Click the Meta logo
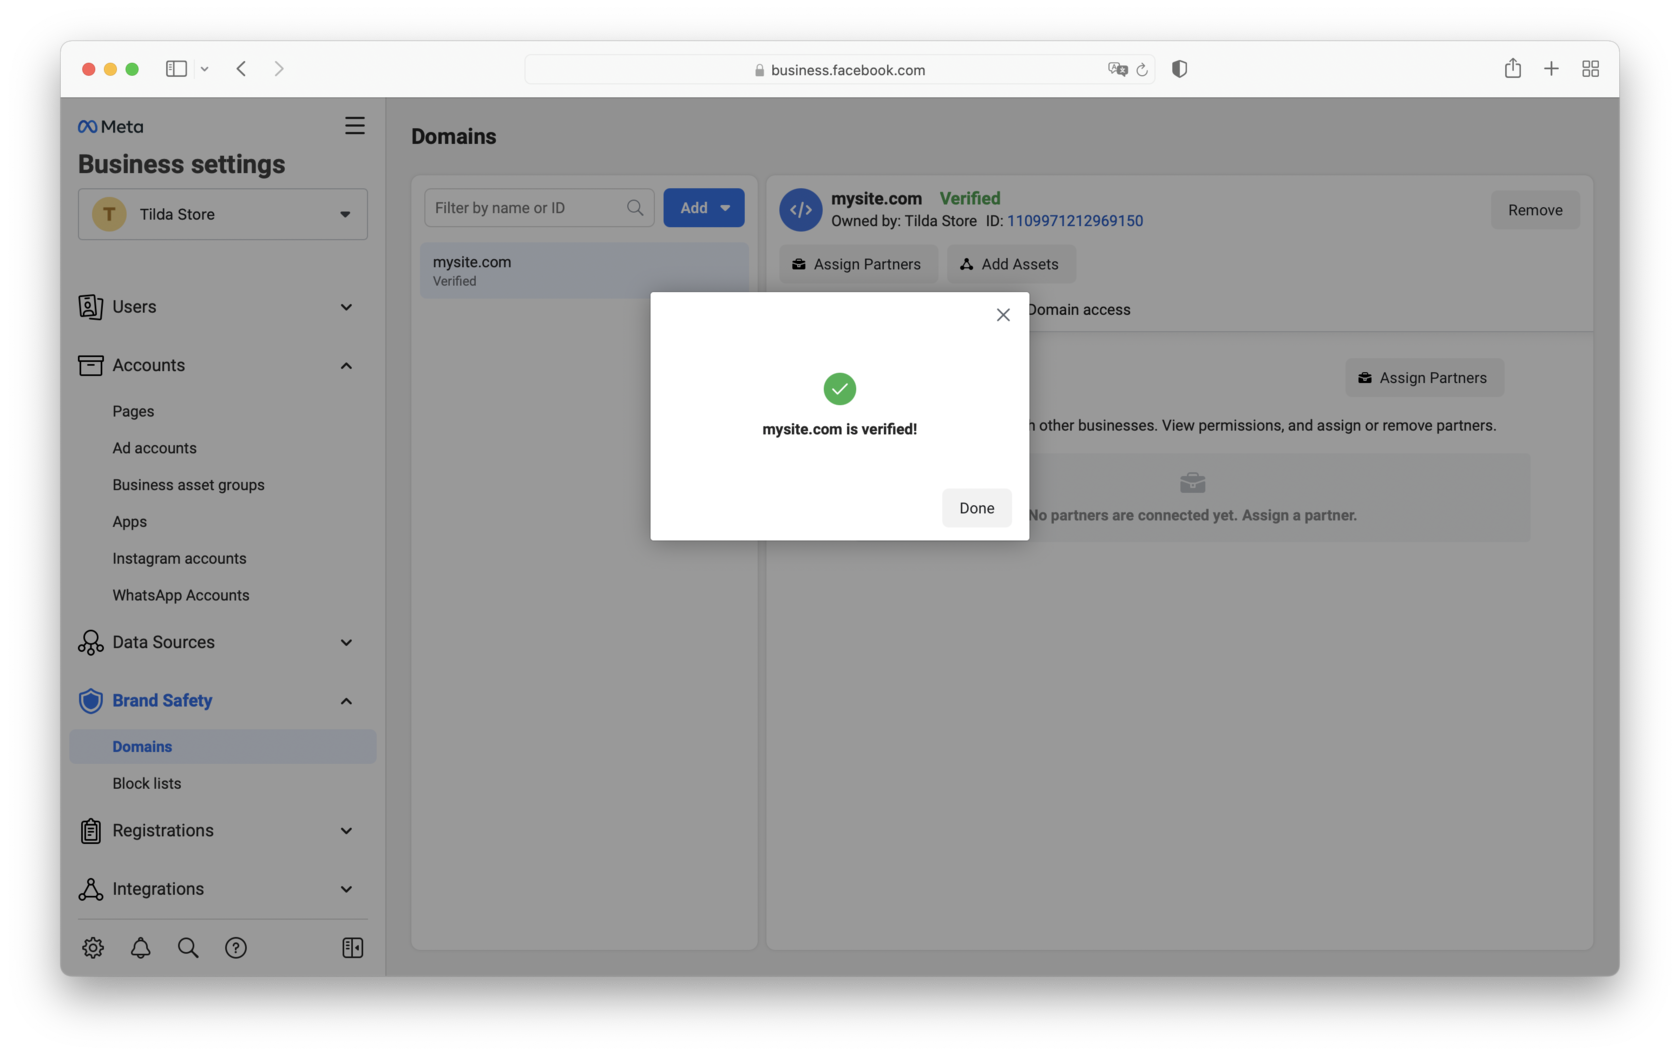1680x1056 pixels. click(x=111, y=126)
